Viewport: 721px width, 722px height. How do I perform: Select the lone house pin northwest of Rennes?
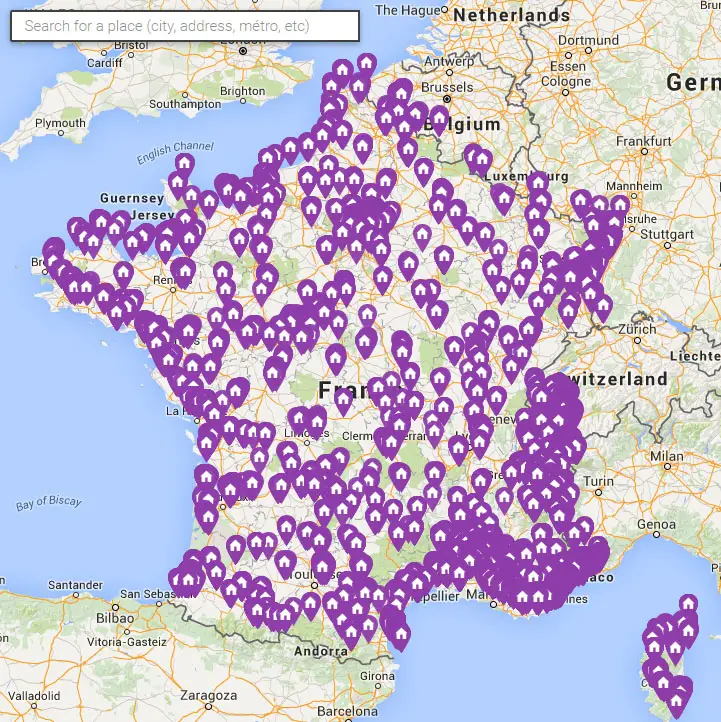point(123,274)
